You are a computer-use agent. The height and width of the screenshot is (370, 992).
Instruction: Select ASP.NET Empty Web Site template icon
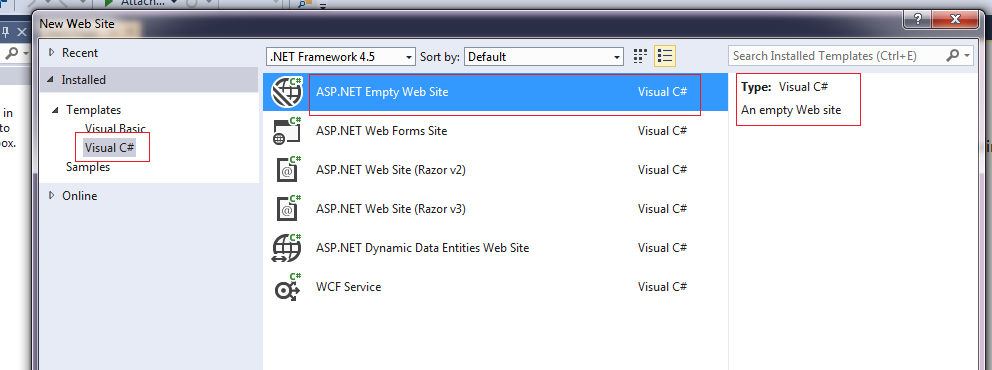(x=286, y=92)
